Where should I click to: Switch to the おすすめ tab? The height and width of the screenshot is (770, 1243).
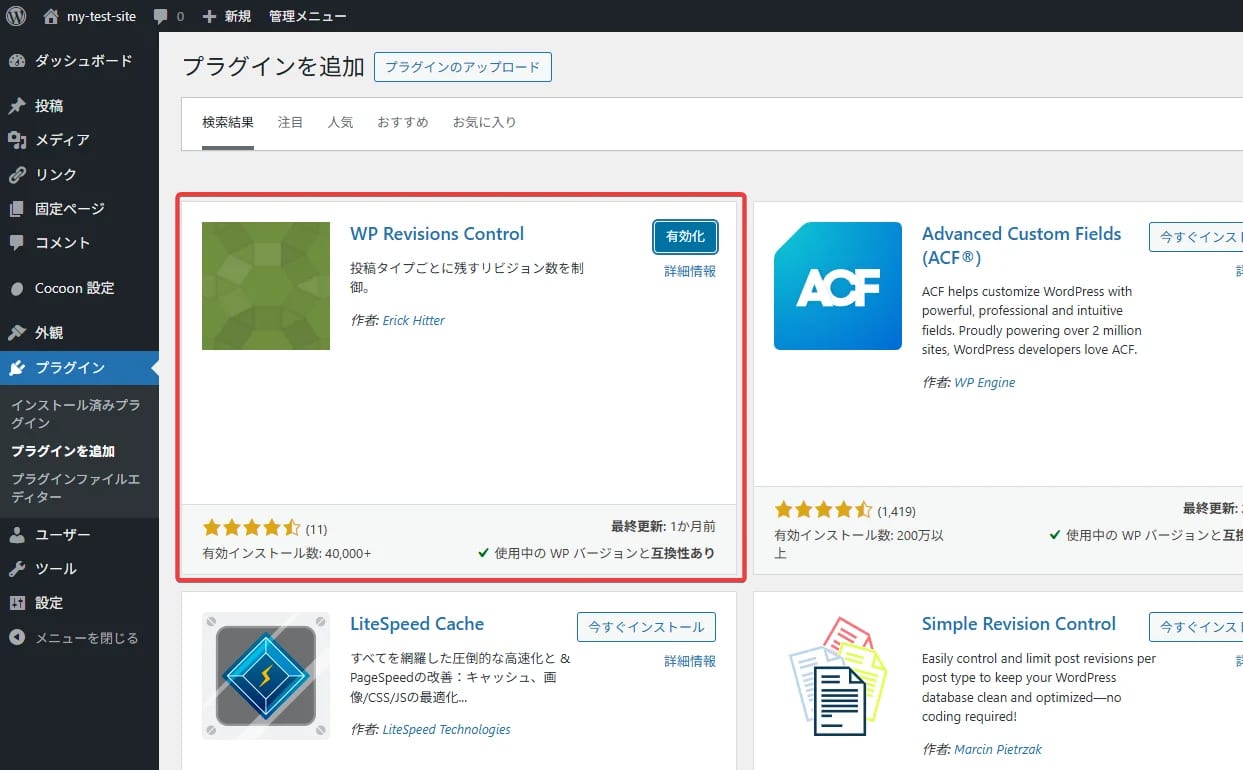(x=402, y=123)
